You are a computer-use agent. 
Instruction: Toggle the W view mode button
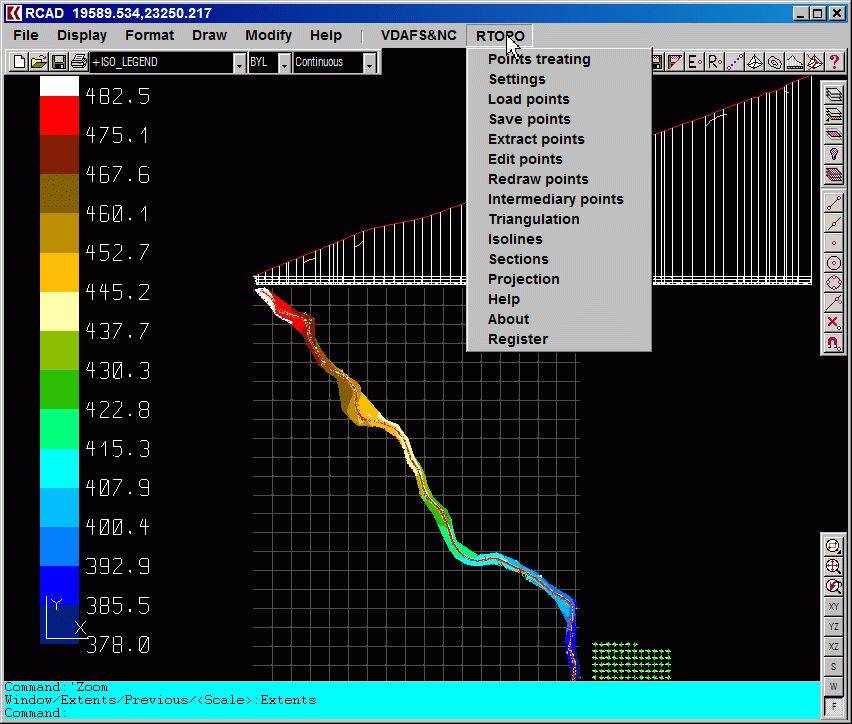[x=833, y=687]
